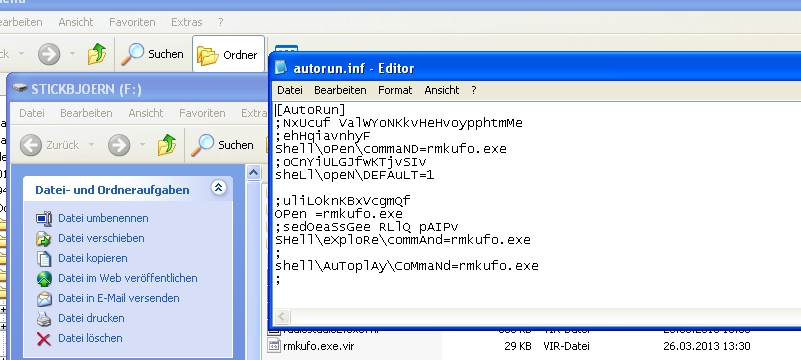Click Datei im Web veröffentlichen link
This screenshot has width=801, height=360.
coord(128,278)
